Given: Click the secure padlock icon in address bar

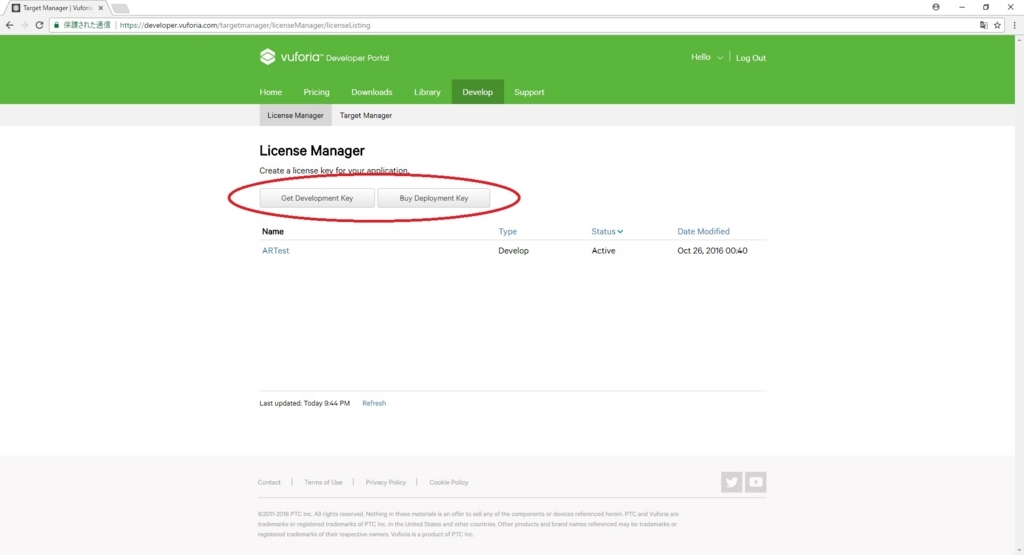Looking at the screenshot, I should point(57,25).
